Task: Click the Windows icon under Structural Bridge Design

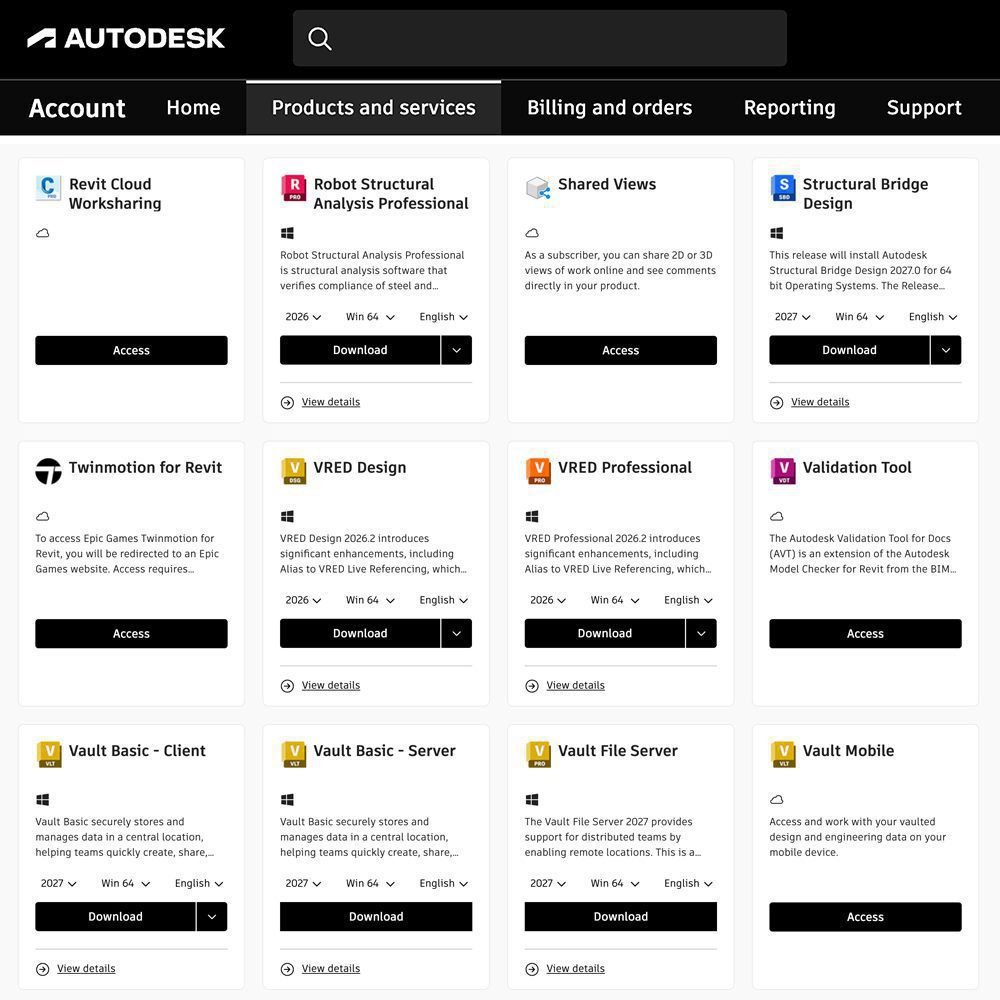Action: [776, 233]
